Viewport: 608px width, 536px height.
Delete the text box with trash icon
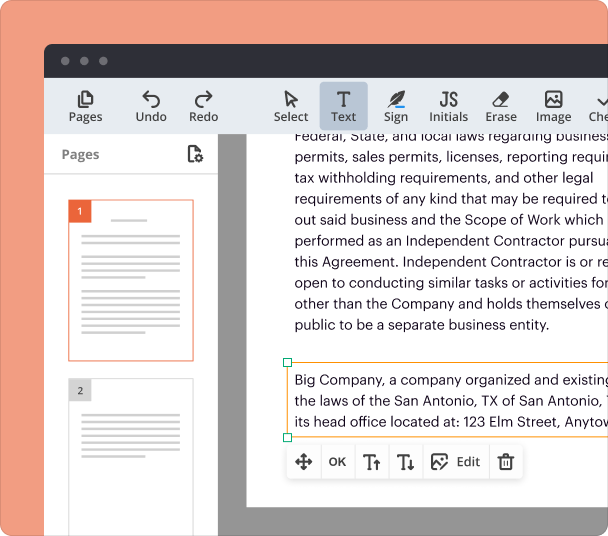pos(506,462)
